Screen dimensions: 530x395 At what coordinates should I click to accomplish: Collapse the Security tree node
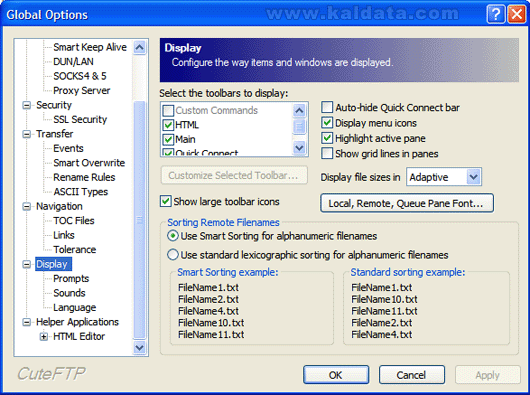click(26, 105)
